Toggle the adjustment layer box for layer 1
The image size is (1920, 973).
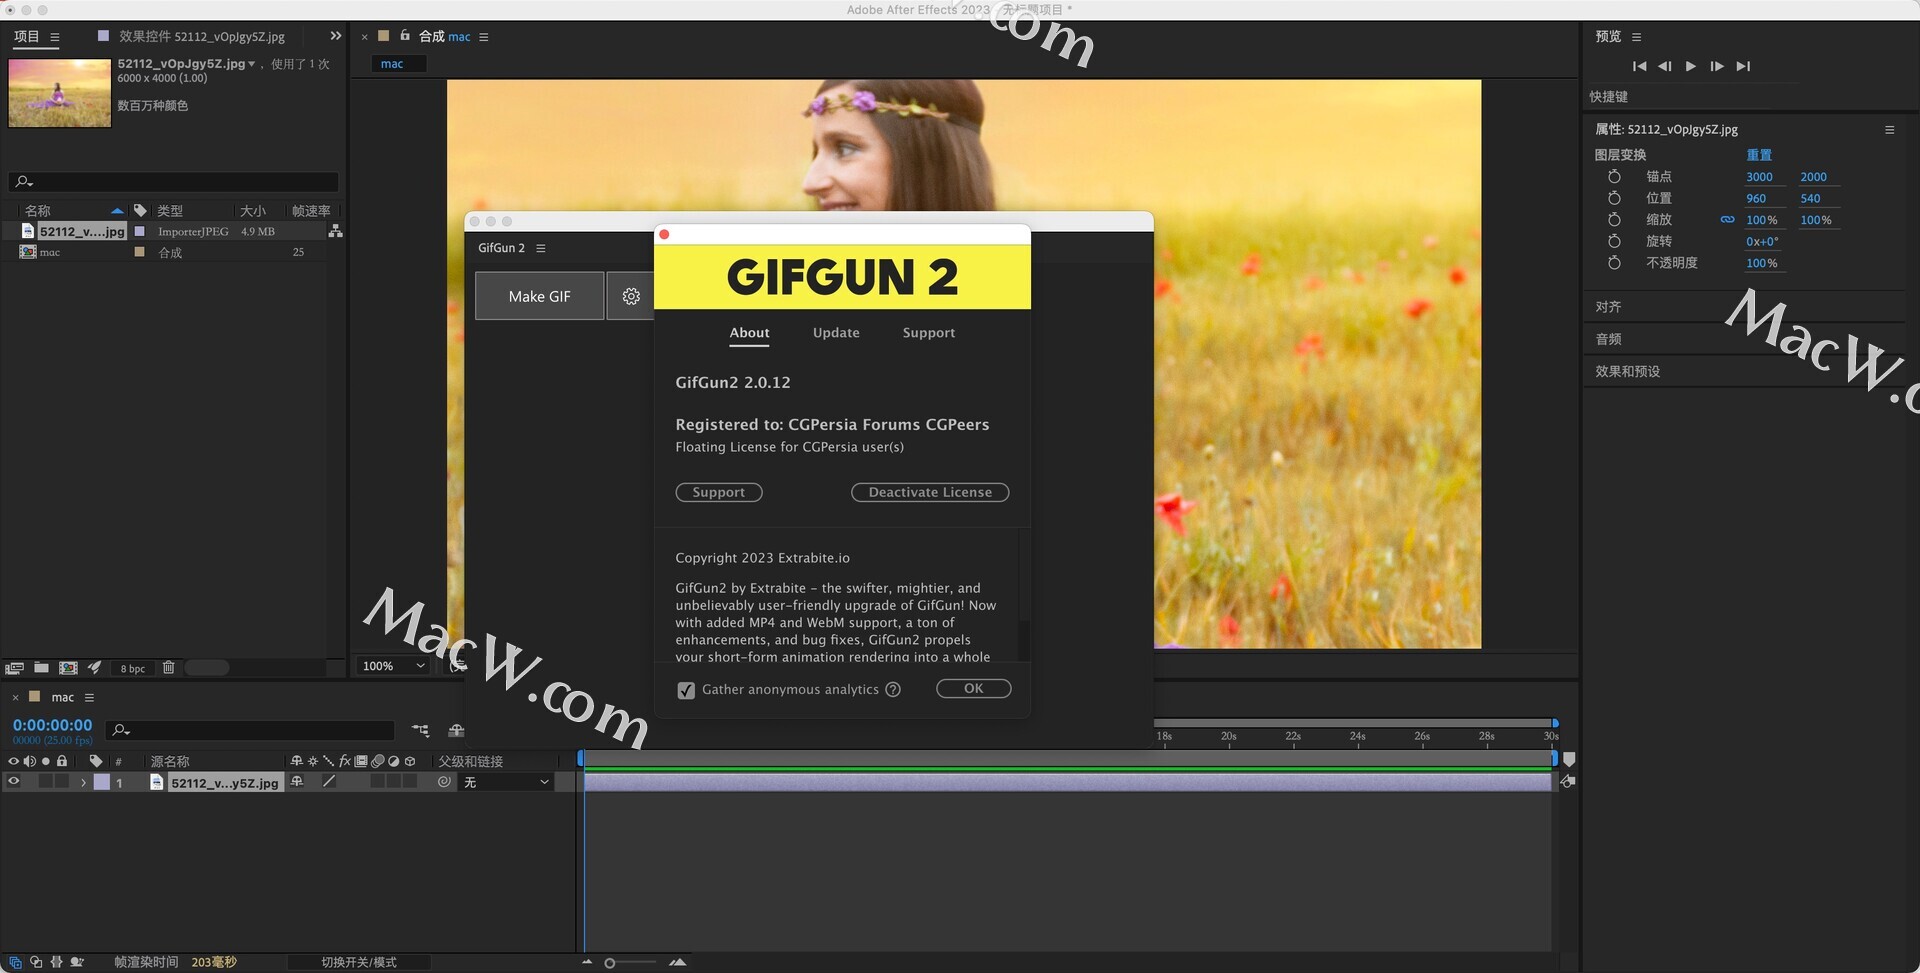(x=393, y=782)
